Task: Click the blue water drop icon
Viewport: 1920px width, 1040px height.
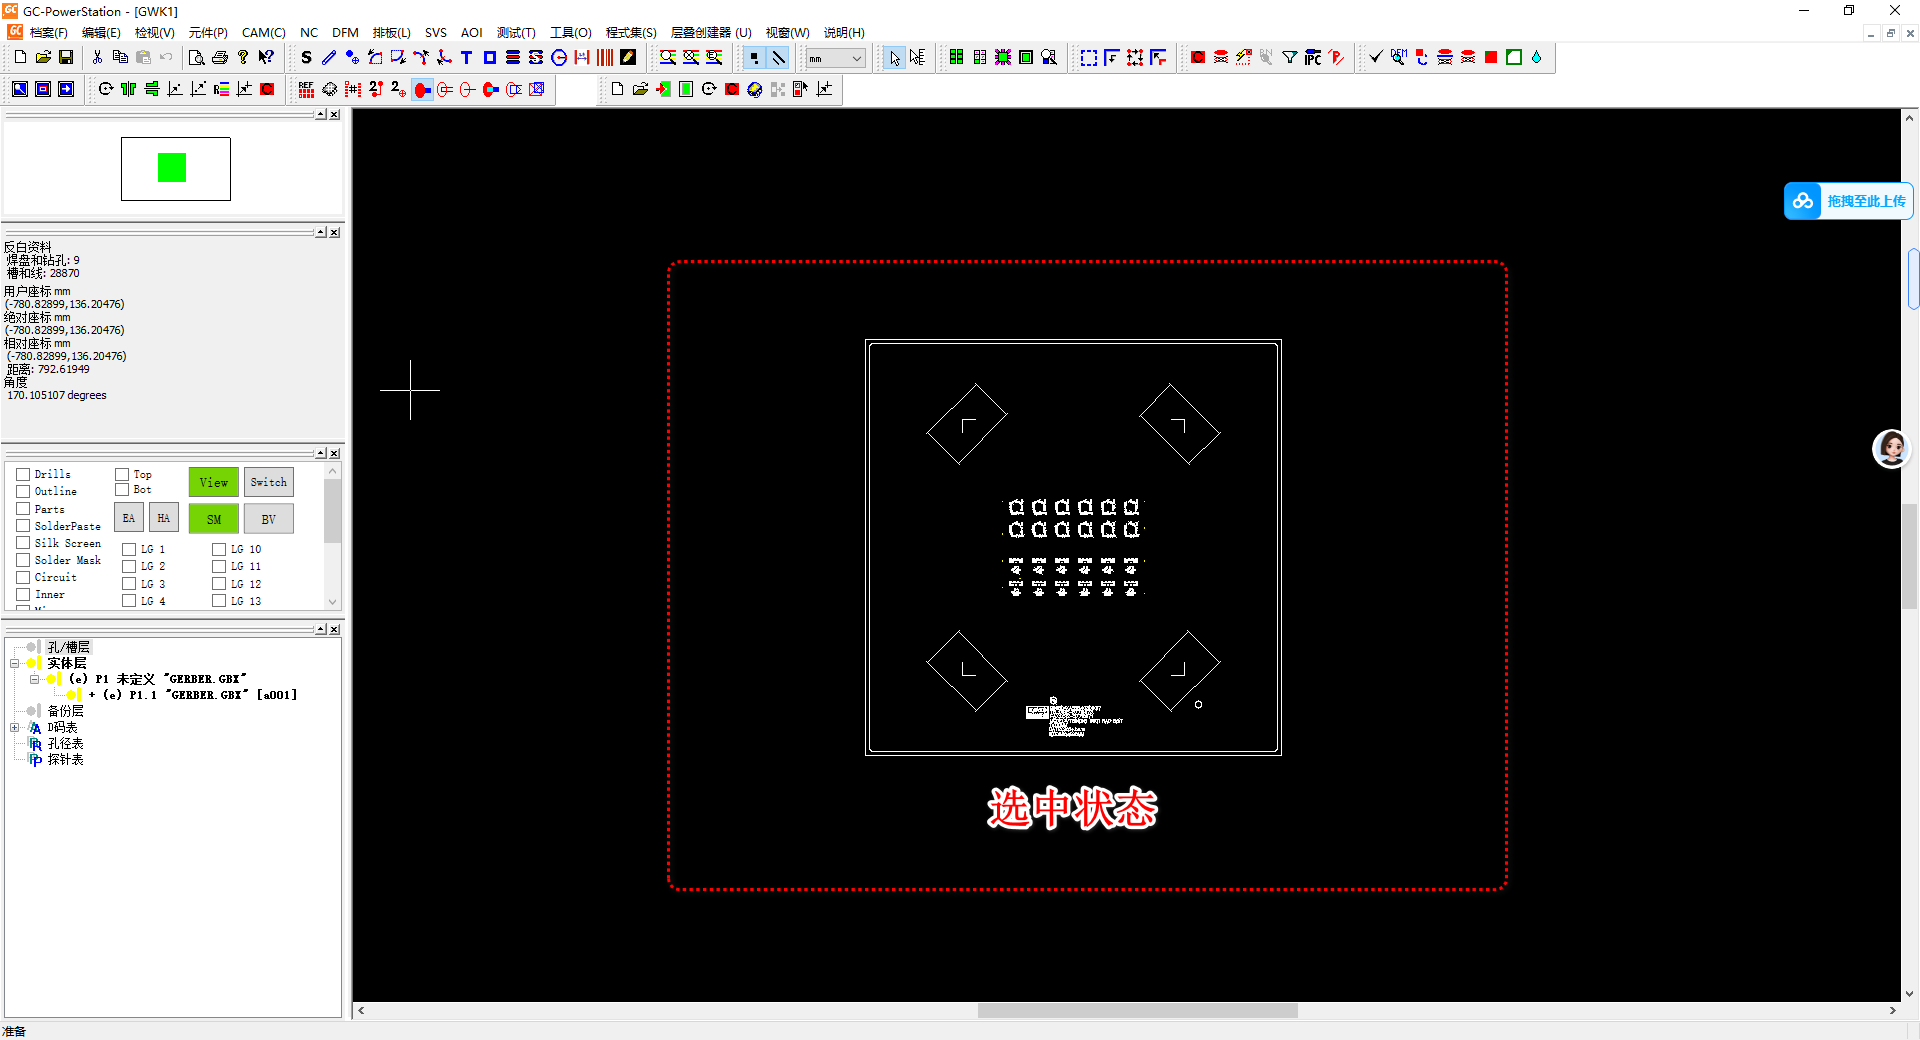Action: (1537, 58)
